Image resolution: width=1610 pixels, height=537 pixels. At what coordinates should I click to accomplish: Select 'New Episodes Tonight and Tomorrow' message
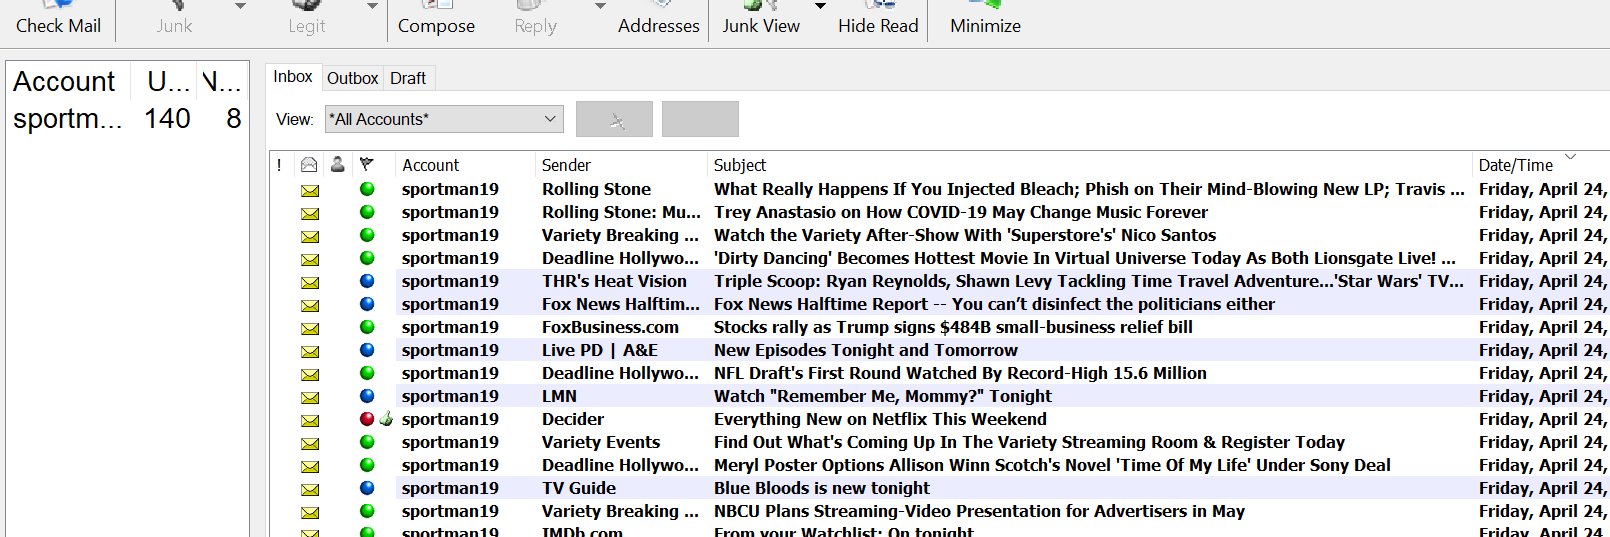coord(865,350)
